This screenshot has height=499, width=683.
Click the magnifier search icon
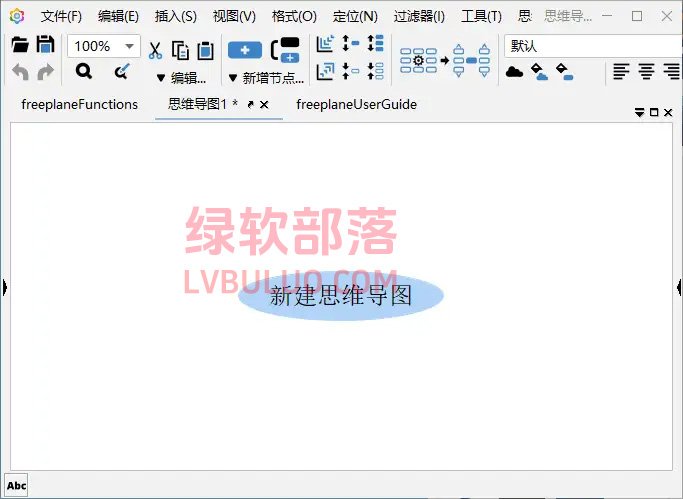(x=84, y=71)
